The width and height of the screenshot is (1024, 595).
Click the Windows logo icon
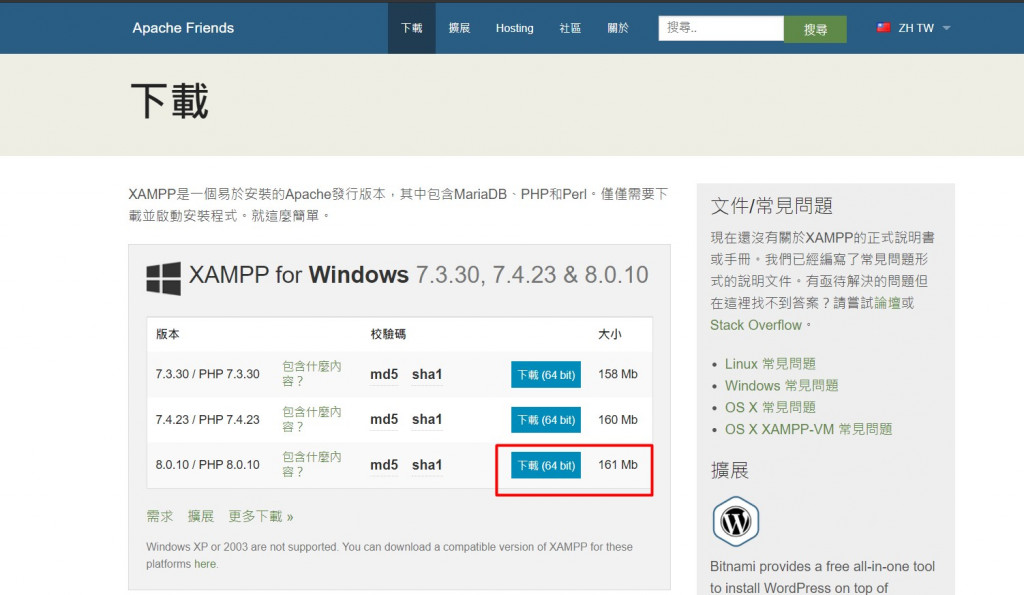(x=163, y=279)
